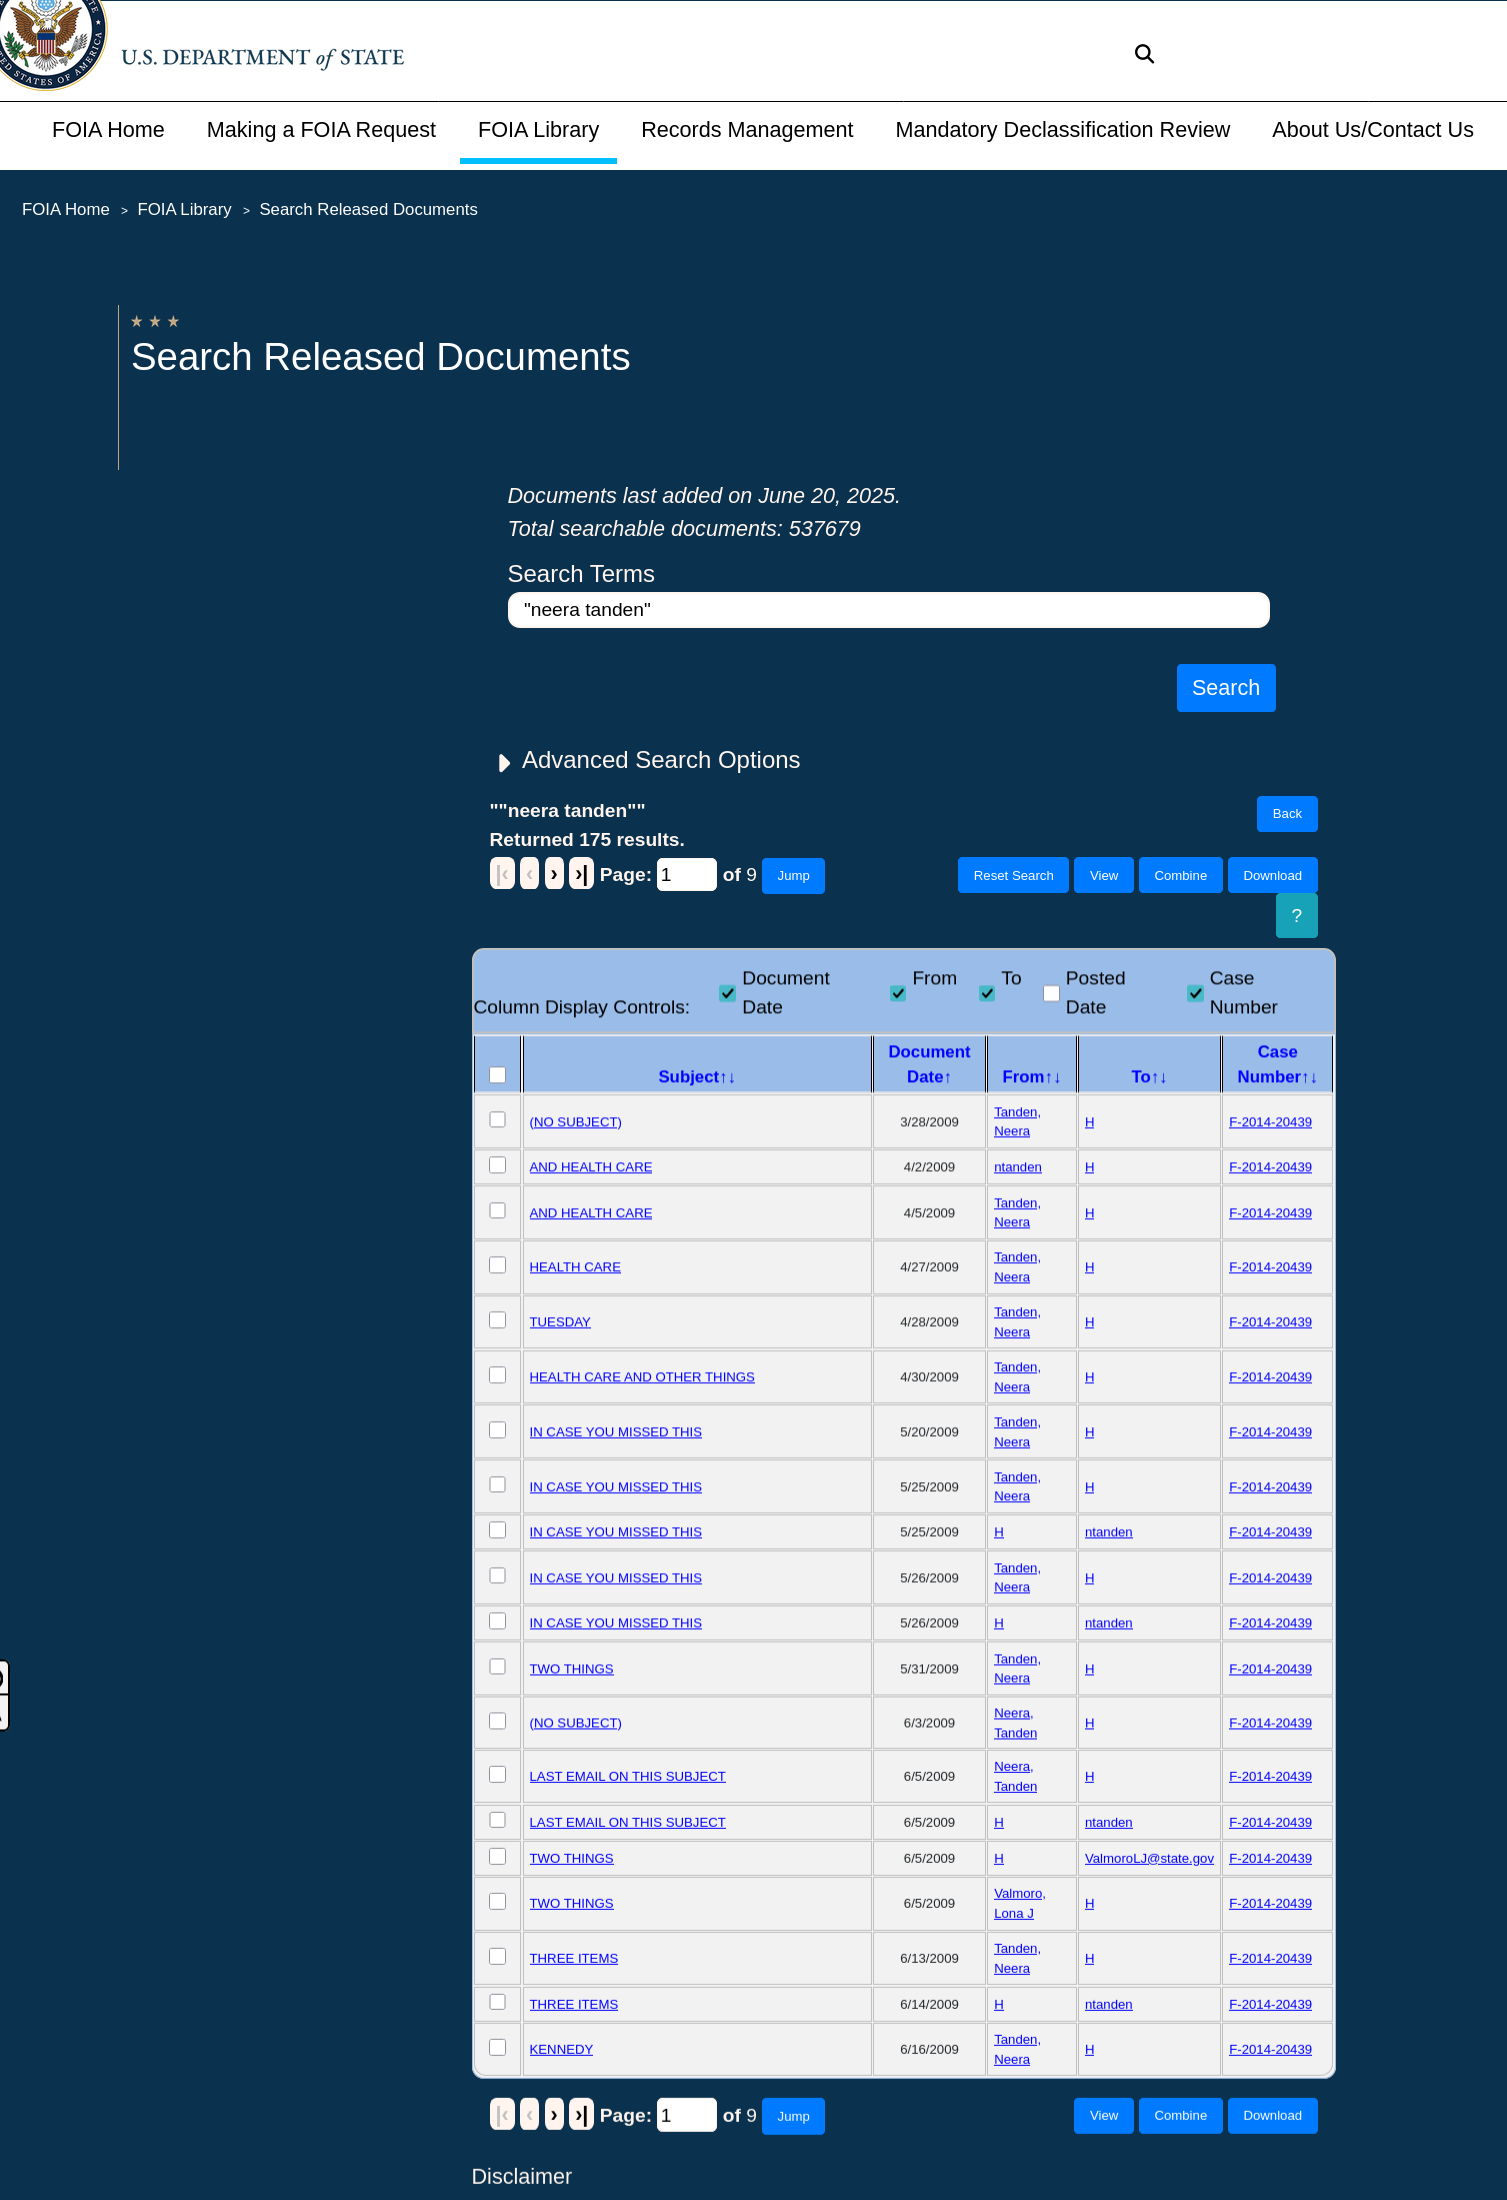Open the KENNEDY document link
The width and height of the screenshot is (1507, 2200).
[561, 2049]
